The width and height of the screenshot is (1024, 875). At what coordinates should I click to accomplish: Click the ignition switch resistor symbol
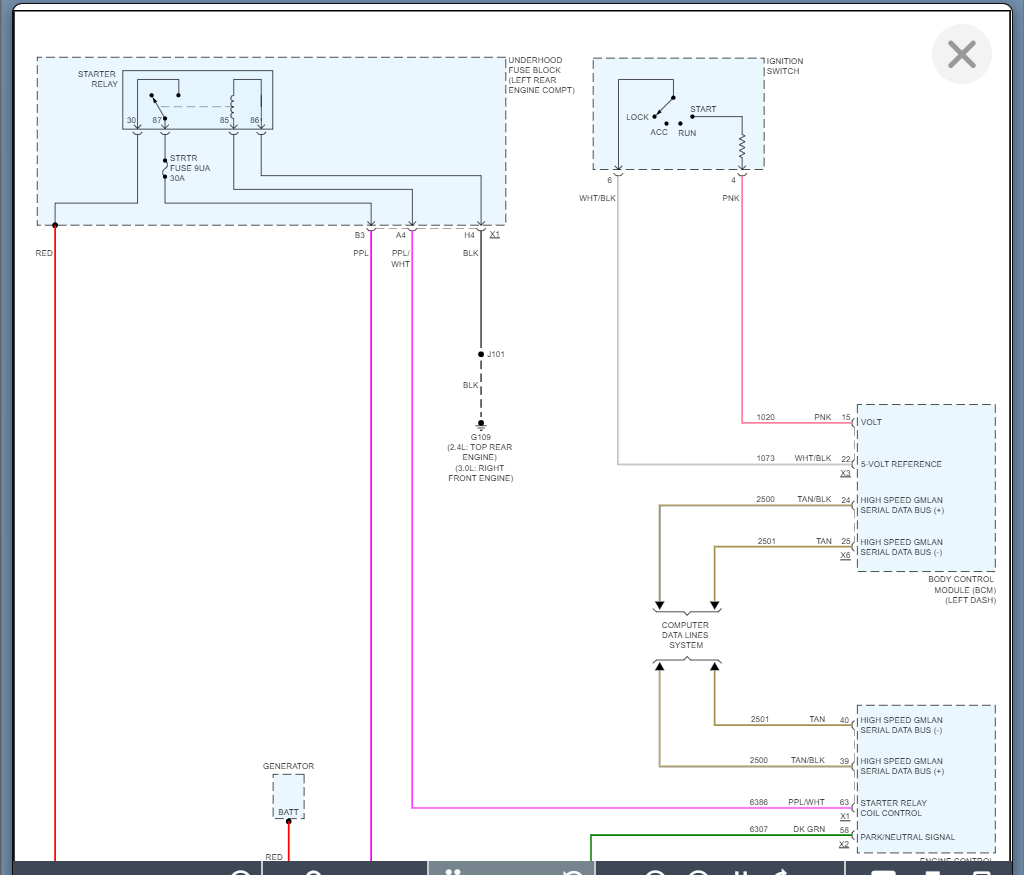tap(742, 148)
